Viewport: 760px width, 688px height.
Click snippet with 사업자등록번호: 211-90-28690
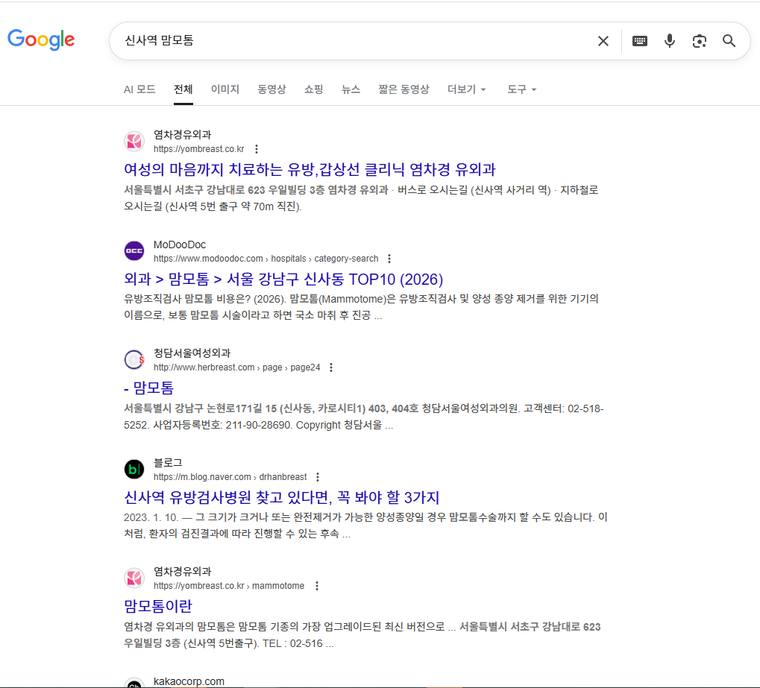[364, 417]
